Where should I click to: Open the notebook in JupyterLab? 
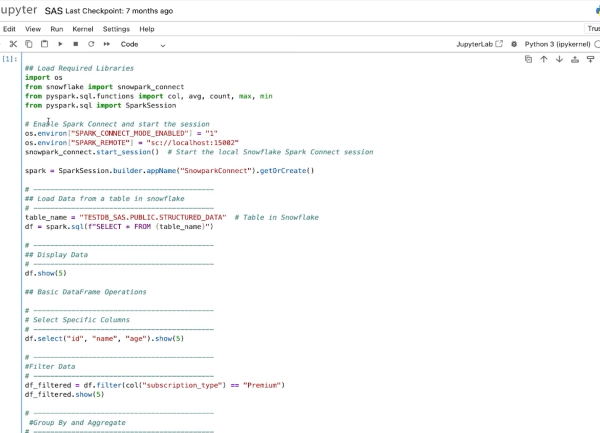point(479,44)
